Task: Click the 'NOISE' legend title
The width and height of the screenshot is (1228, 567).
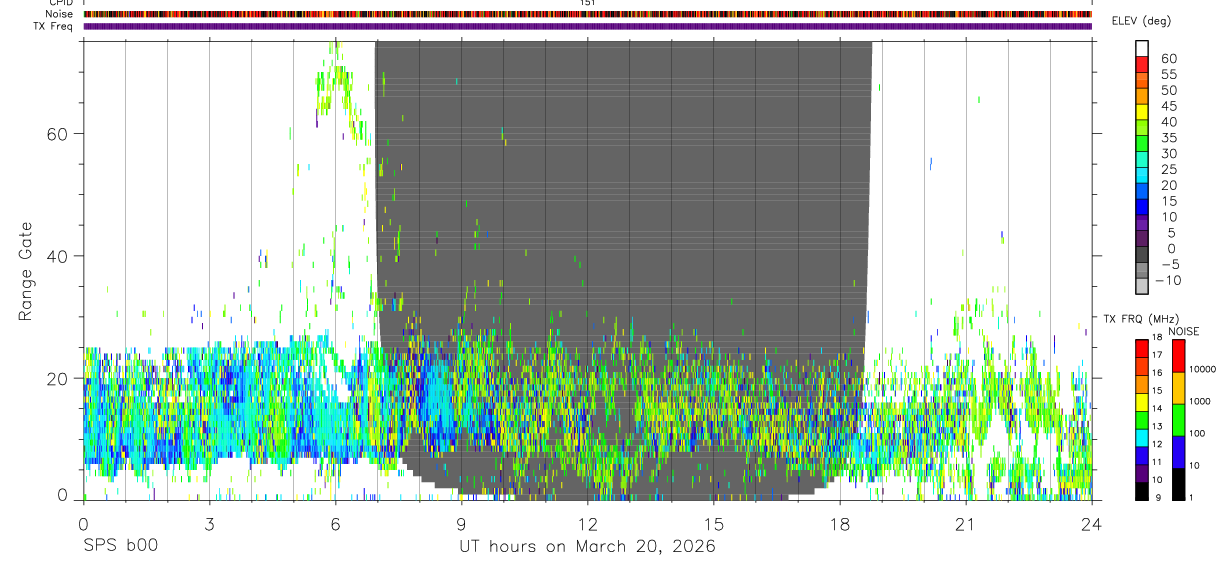Action: click(x=1183, y=331)
